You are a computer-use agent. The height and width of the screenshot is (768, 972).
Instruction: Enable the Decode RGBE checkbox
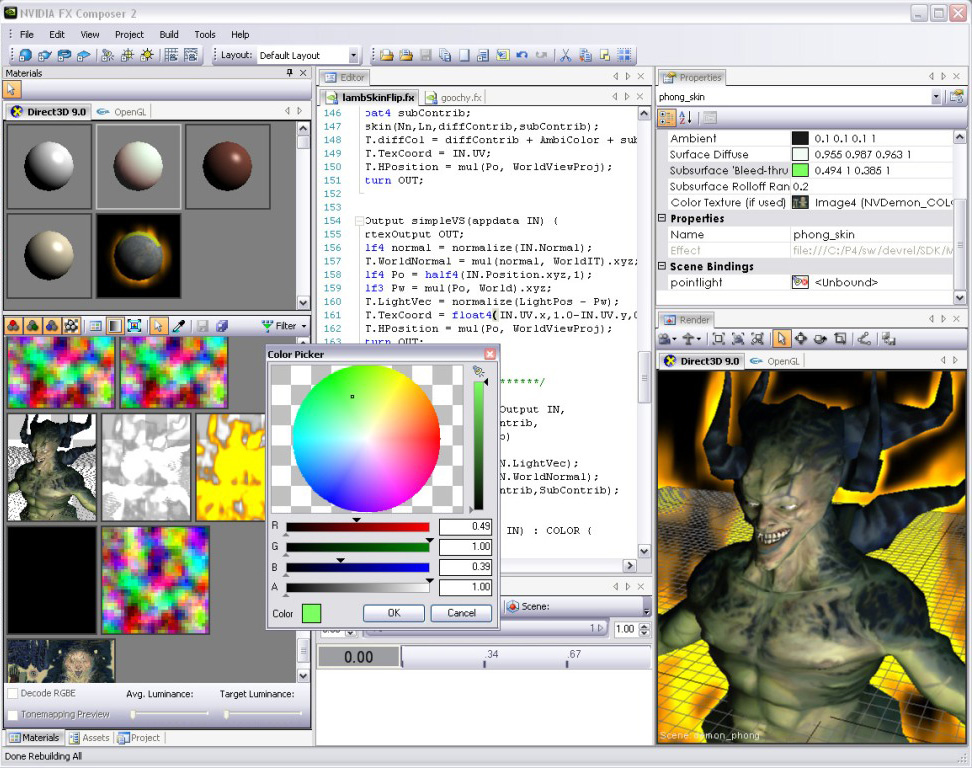(x=13, y=693)
